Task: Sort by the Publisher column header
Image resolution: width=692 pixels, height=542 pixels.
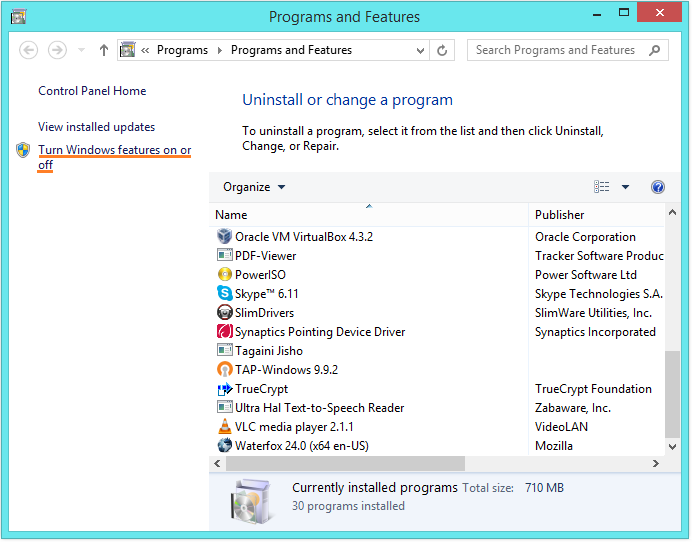Action: (596, 215)
